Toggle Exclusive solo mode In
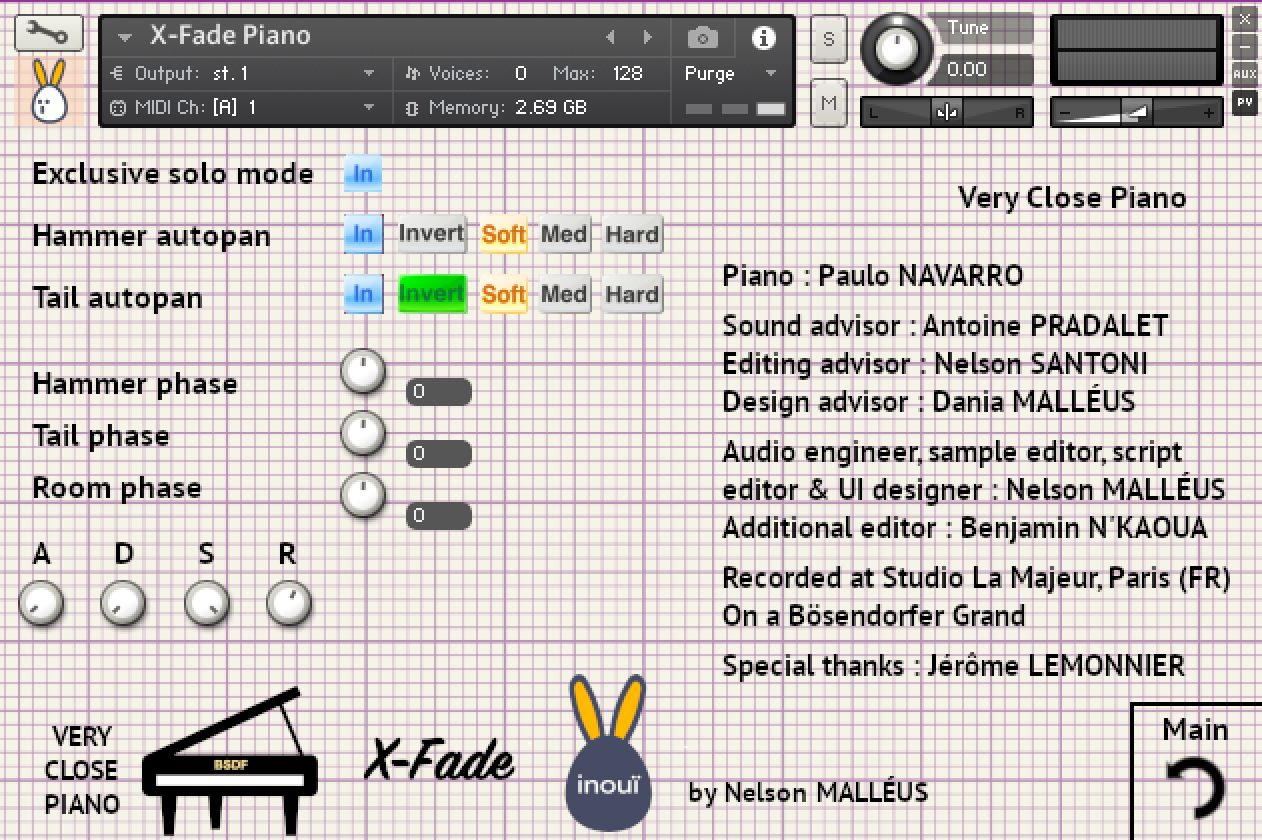Image resolution: width=1262 pixels, height=840 pixels. pos(362,173)
